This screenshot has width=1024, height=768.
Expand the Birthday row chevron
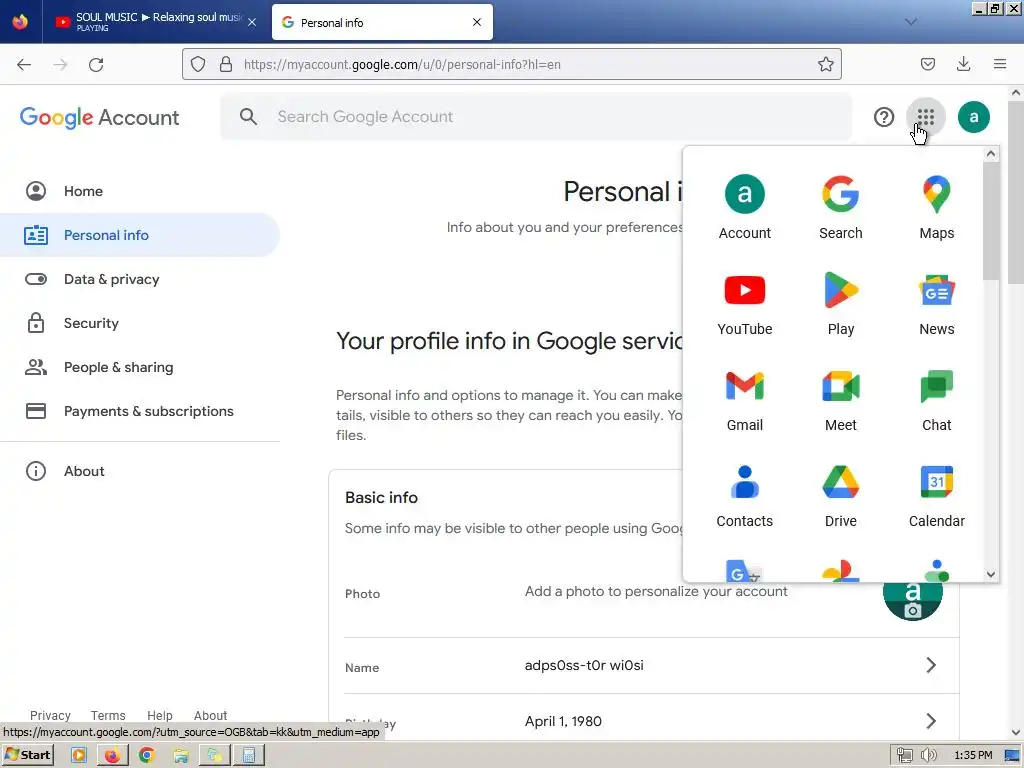pos(931,721)
